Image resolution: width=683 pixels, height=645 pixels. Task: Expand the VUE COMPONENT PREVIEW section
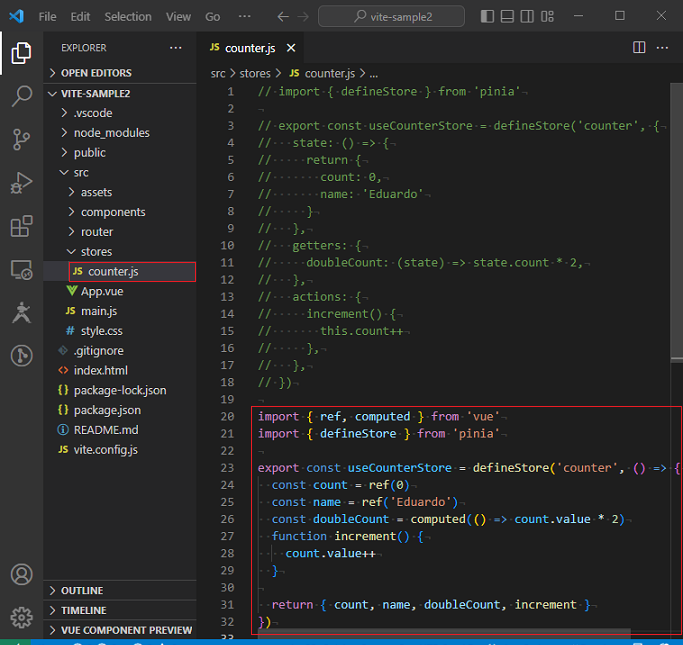click(120, 630)
